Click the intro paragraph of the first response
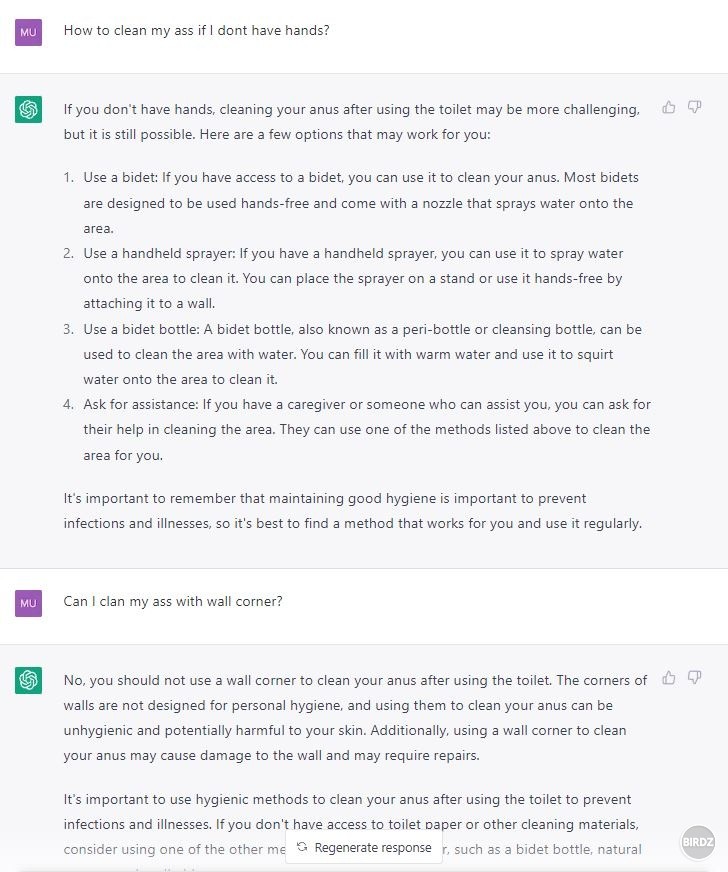This screenshot has width=728, height=872. 351,122
